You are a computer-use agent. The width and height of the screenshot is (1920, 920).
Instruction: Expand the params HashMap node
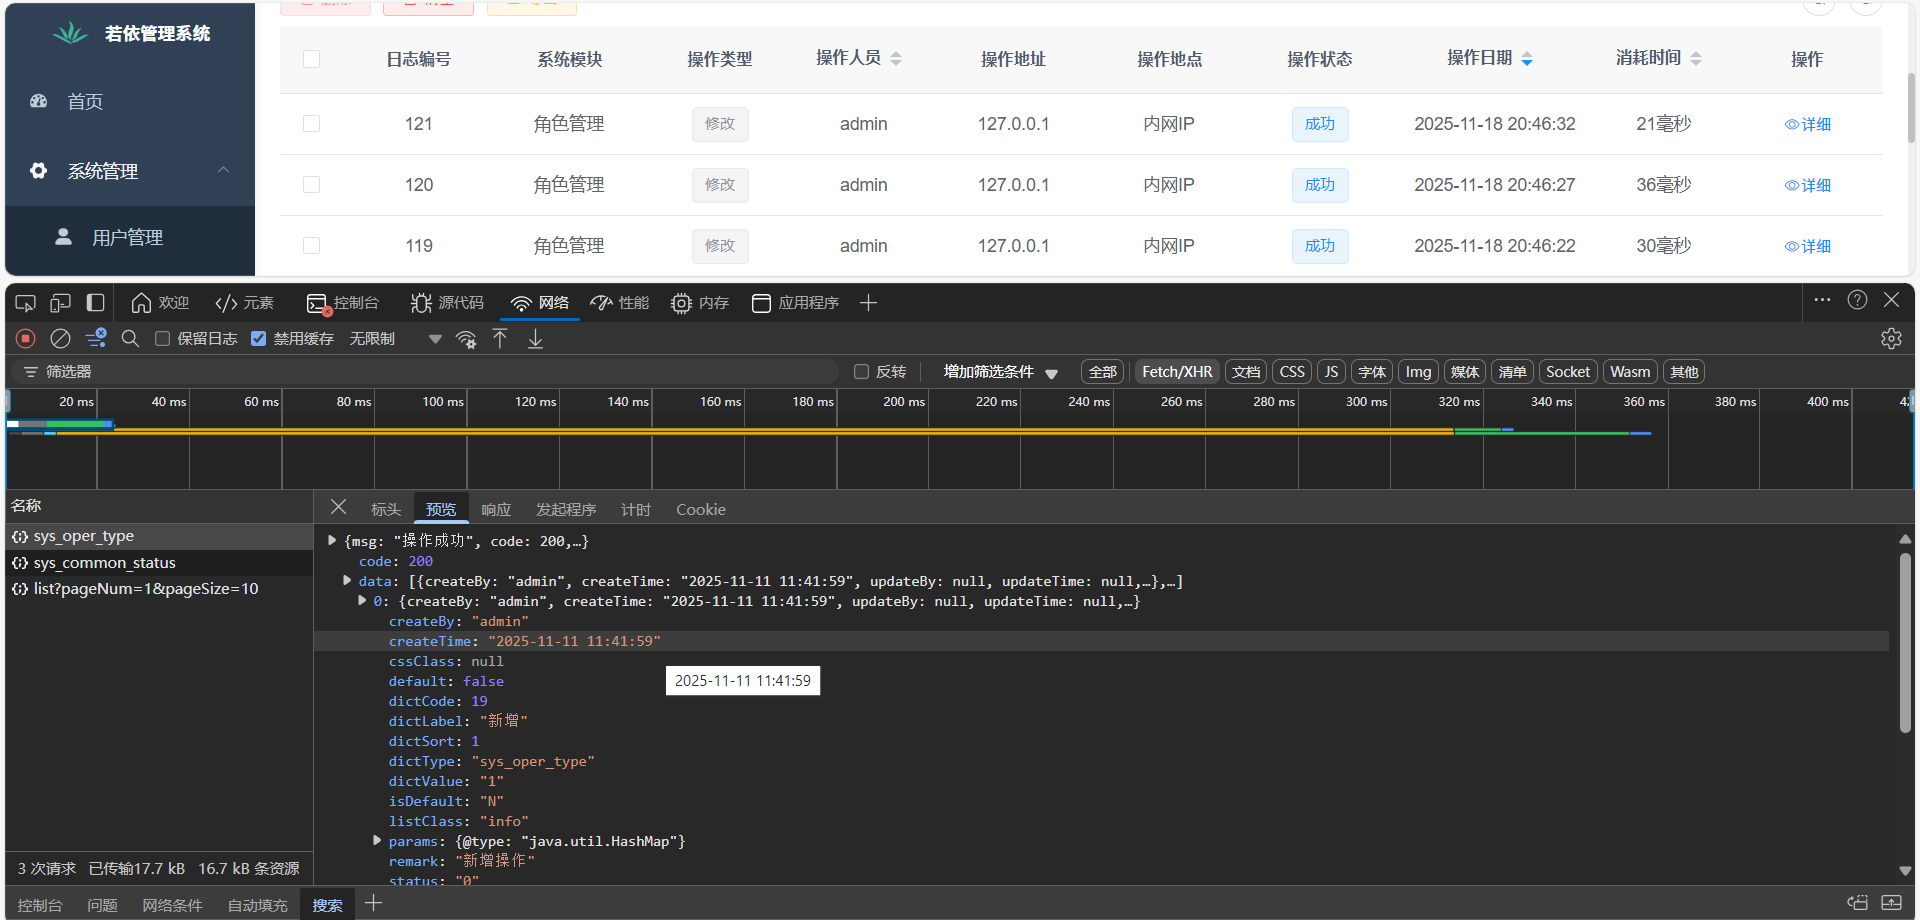(x=377, y=841)
